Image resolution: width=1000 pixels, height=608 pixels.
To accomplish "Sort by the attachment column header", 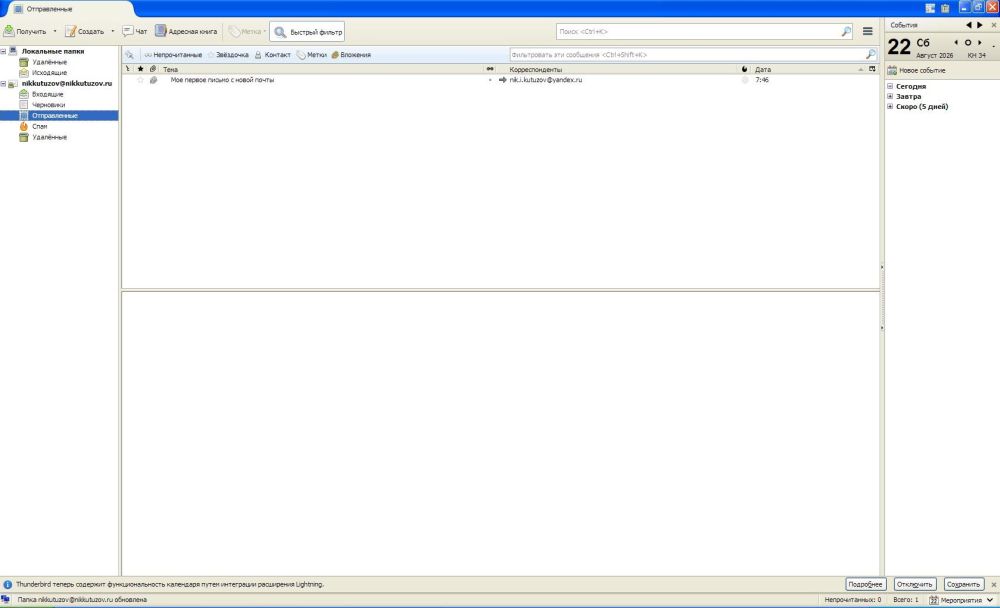I will 152,69.
